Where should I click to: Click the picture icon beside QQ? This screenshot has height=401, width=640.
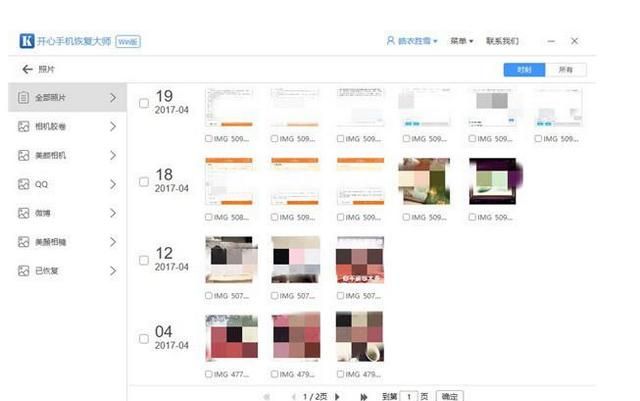tap(23, 184)
